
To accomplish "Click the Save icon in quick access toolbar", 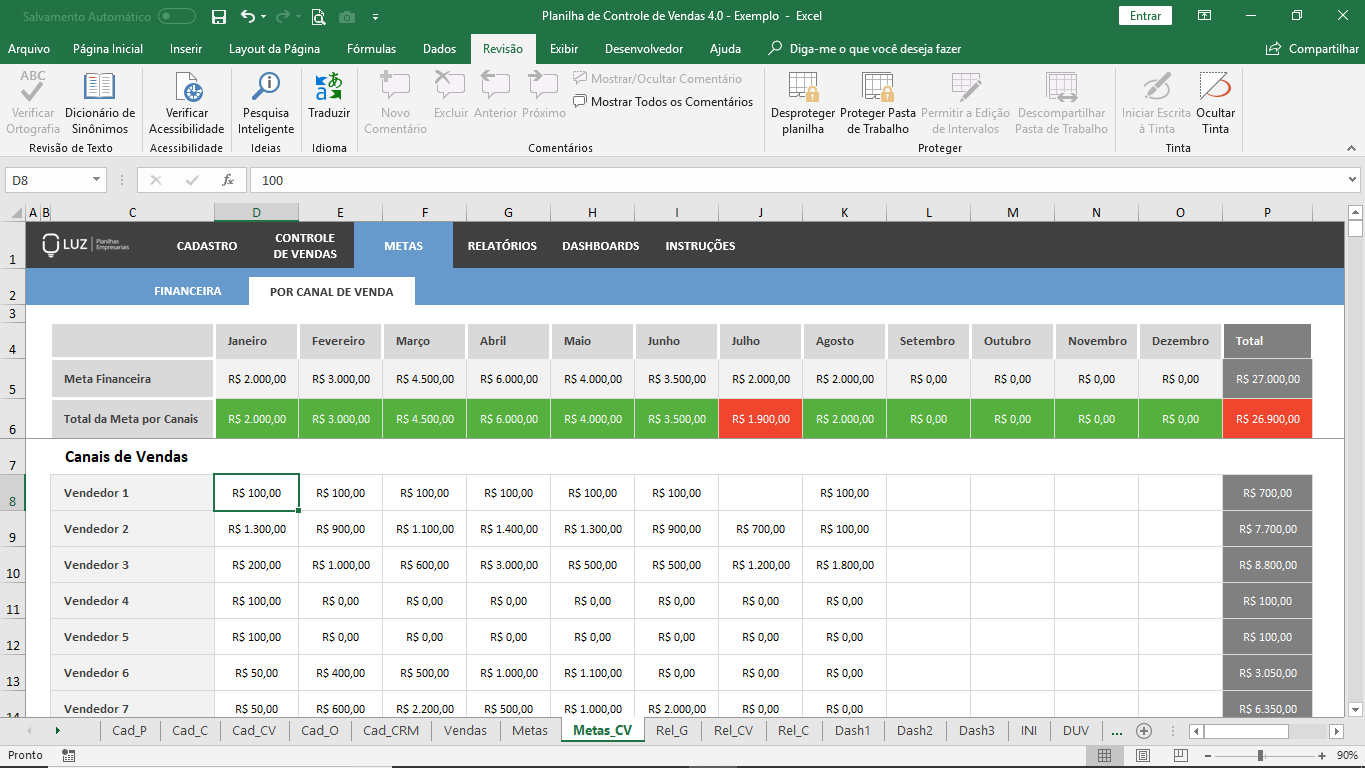I will coord(219,16).
